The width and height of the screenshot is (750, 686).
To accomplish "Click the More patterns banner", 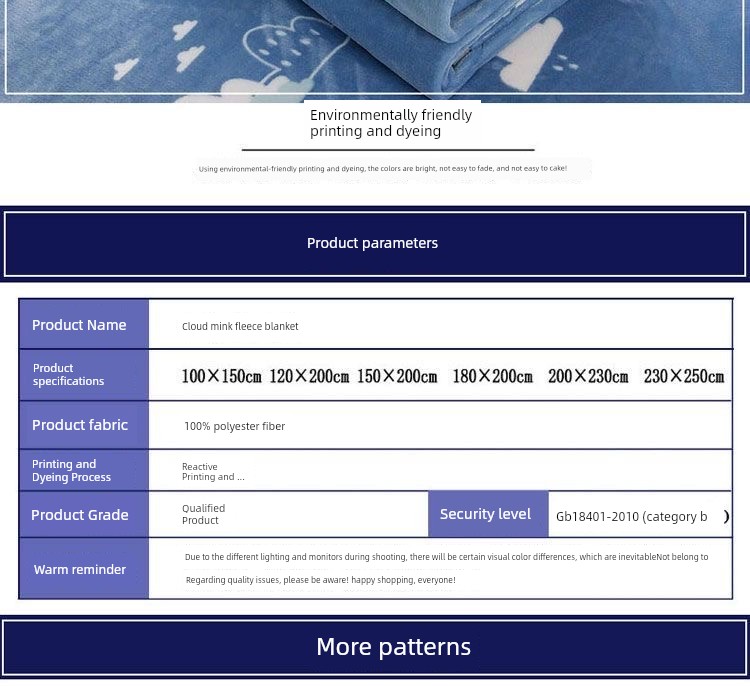I will point(393,647).
